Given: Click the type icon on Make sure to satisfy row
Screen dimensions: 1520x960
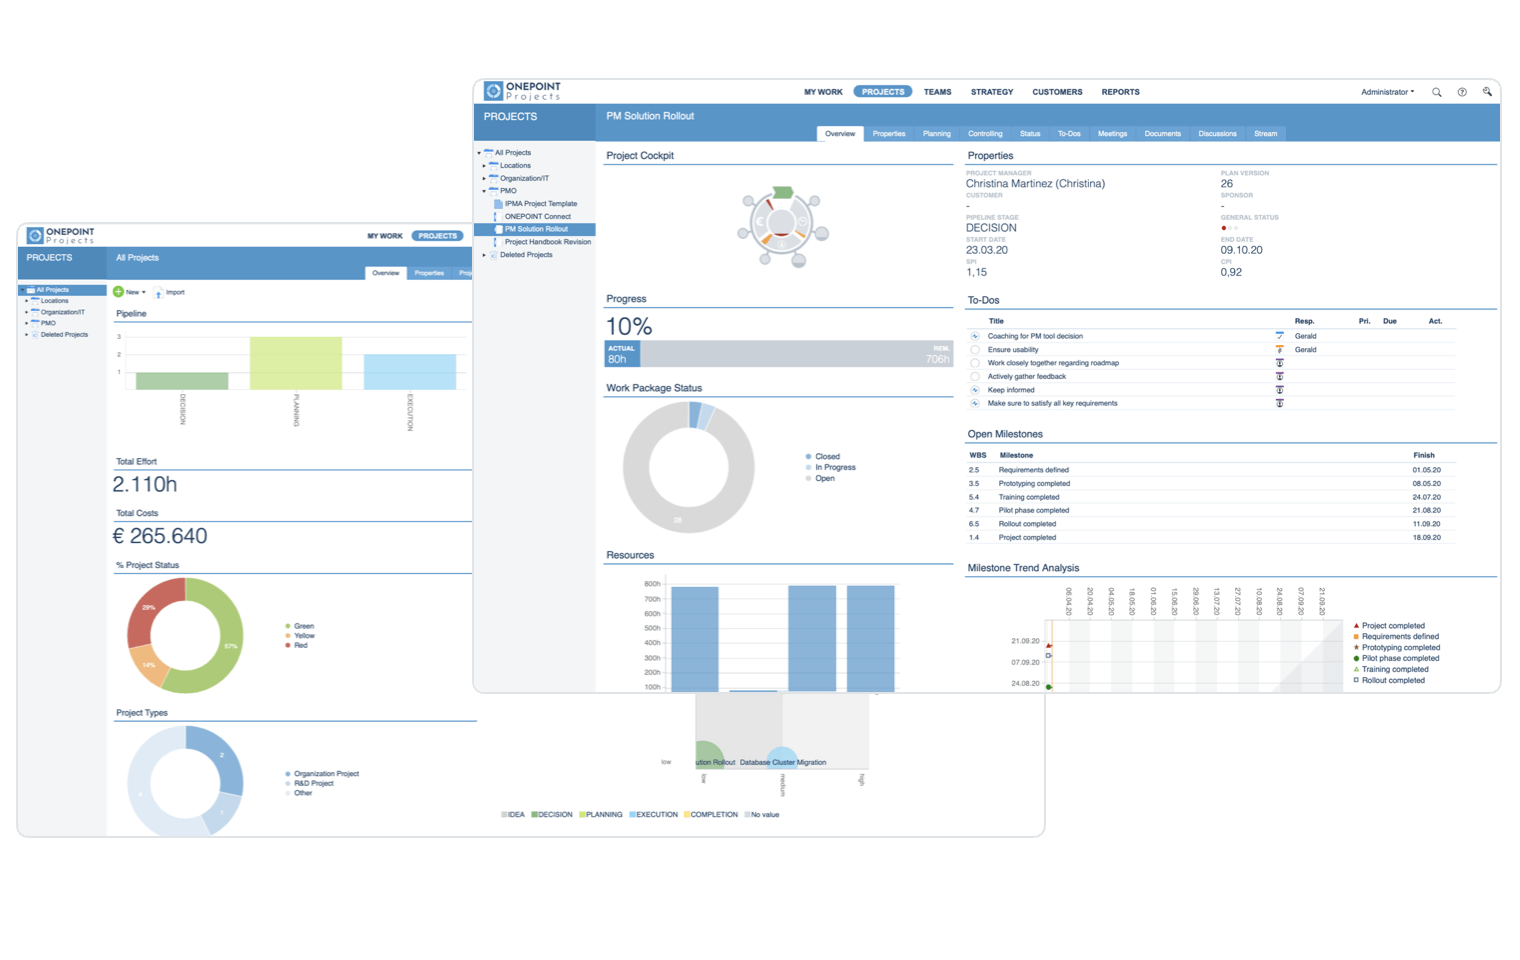Looking at the screenshot, I should (x=1279, y=404).
